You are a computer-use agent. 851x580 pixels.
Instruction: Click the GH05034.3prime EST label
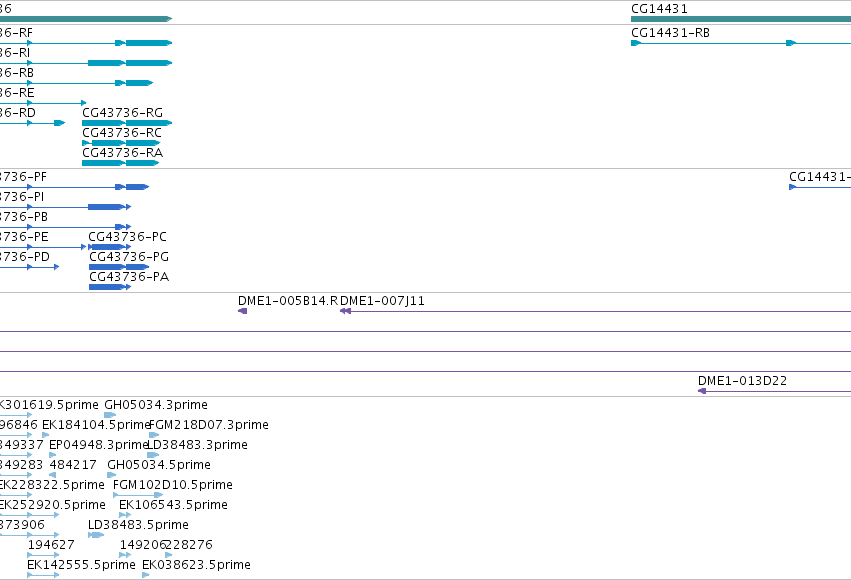pos(156,405)
